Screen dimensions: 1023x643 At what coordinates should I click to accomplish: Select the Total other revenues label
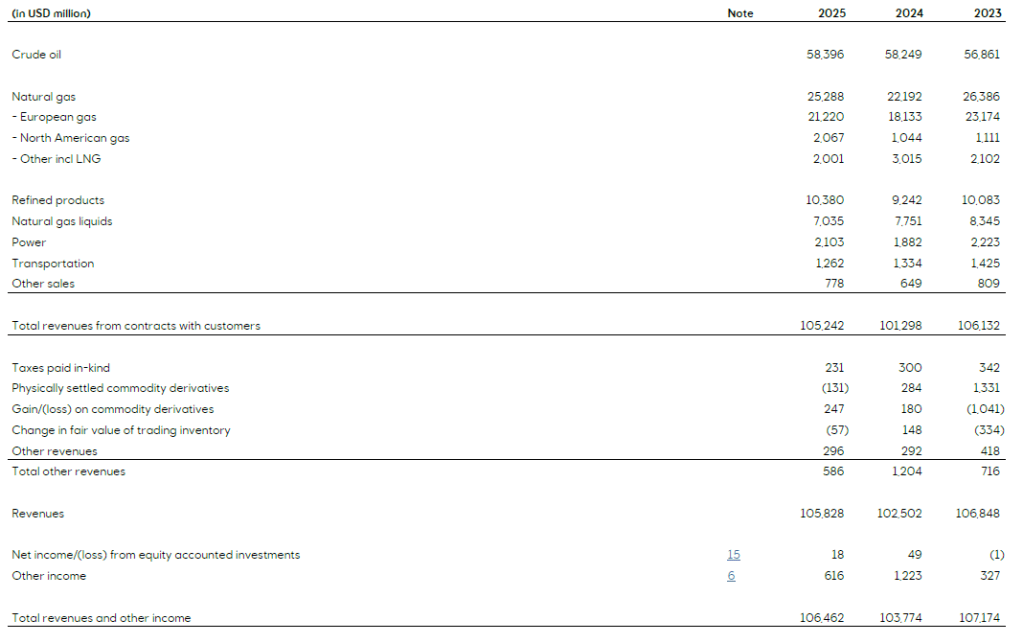[x=68, y=471]
